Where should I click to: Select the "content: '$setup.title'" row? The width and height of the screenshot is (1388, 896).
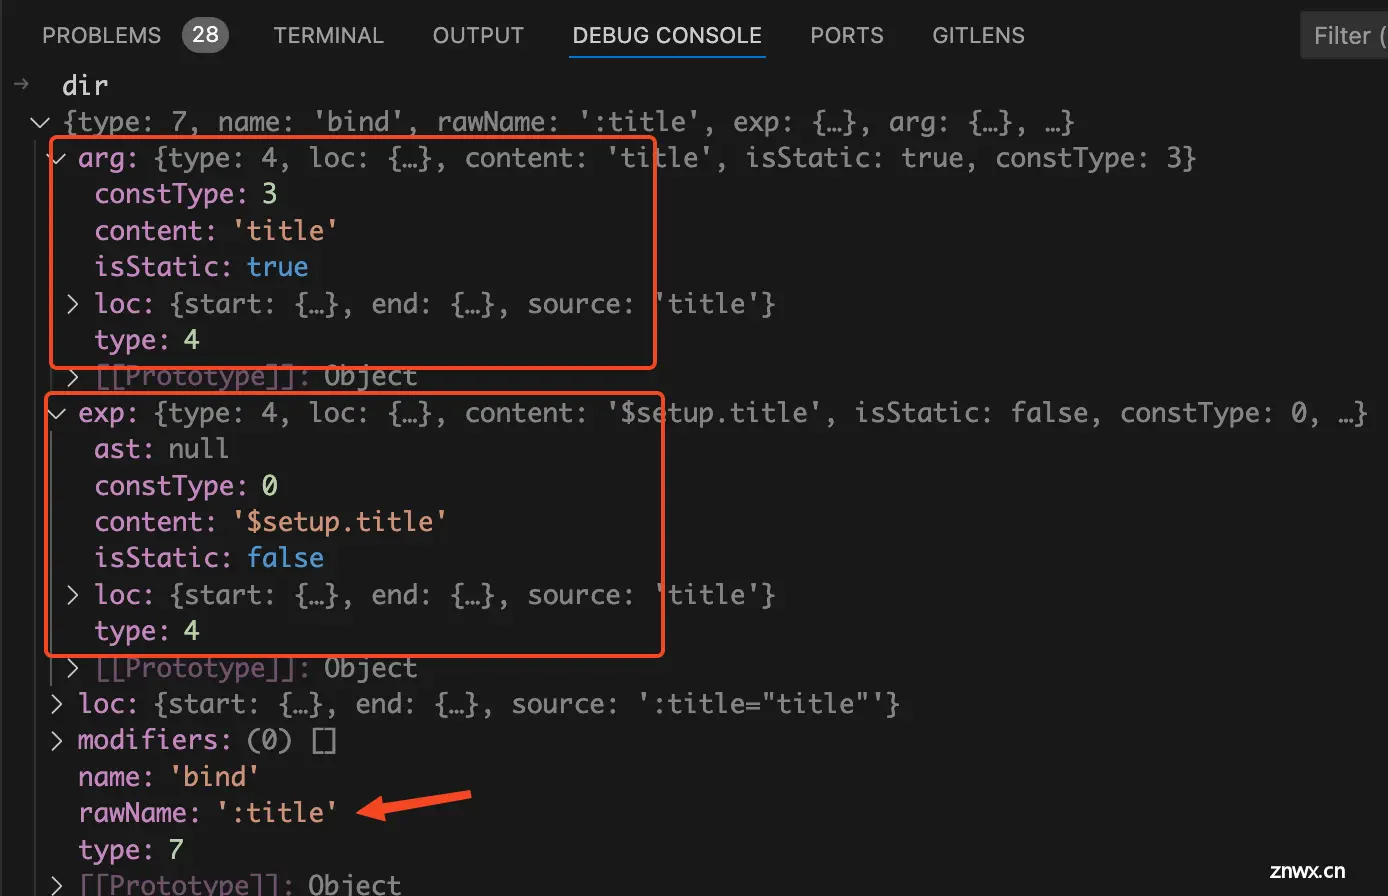tap(270, 522)
